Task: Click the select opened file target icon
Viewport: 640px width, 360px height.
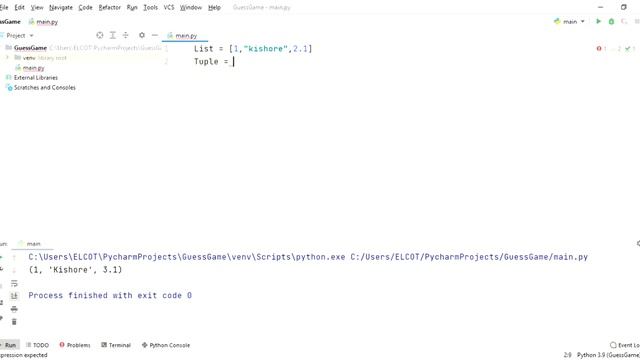Action: click(x=100, y=35)
